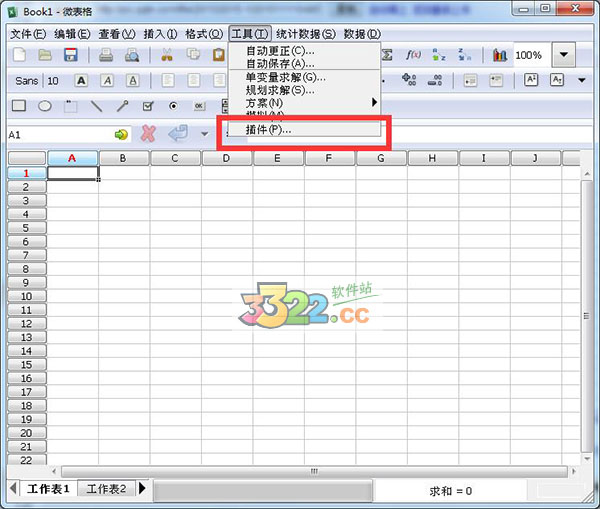
Task: Apply superscript formatting
Action: (531, 80)
